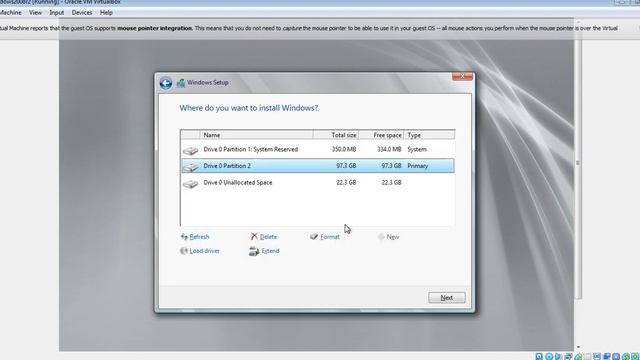Click the mouse pointer integration notification text
Screen dimensions: 640x360
(x=308, y=28)
